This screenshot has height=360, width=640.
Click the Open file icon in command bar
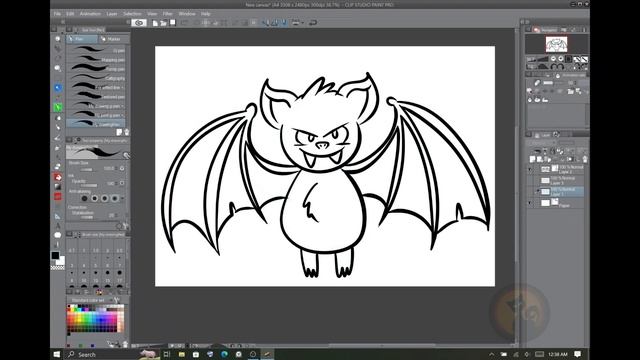[164, 23]
